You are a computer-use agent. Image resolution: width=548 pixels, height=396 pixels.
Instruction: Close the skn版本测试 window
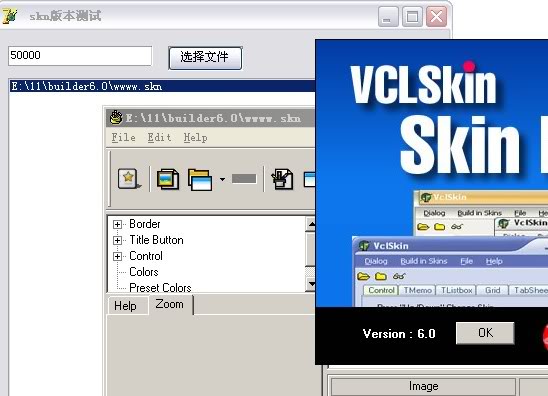click(436, 16)
